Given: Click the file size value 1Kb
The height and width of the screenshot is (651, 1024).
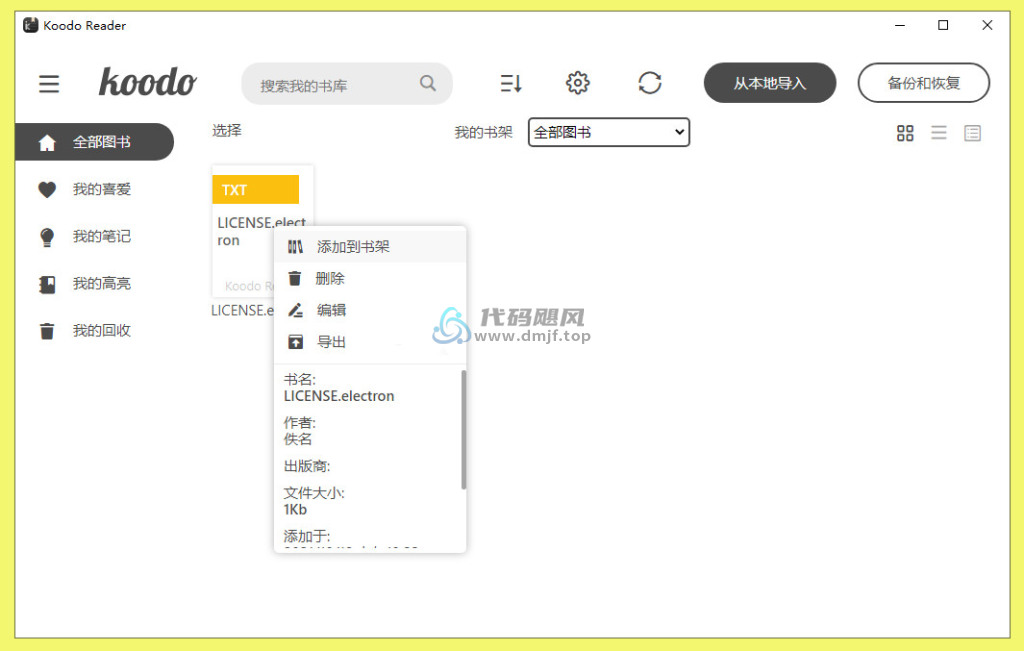Looking at the screenshot, I should tap(295, 510).
